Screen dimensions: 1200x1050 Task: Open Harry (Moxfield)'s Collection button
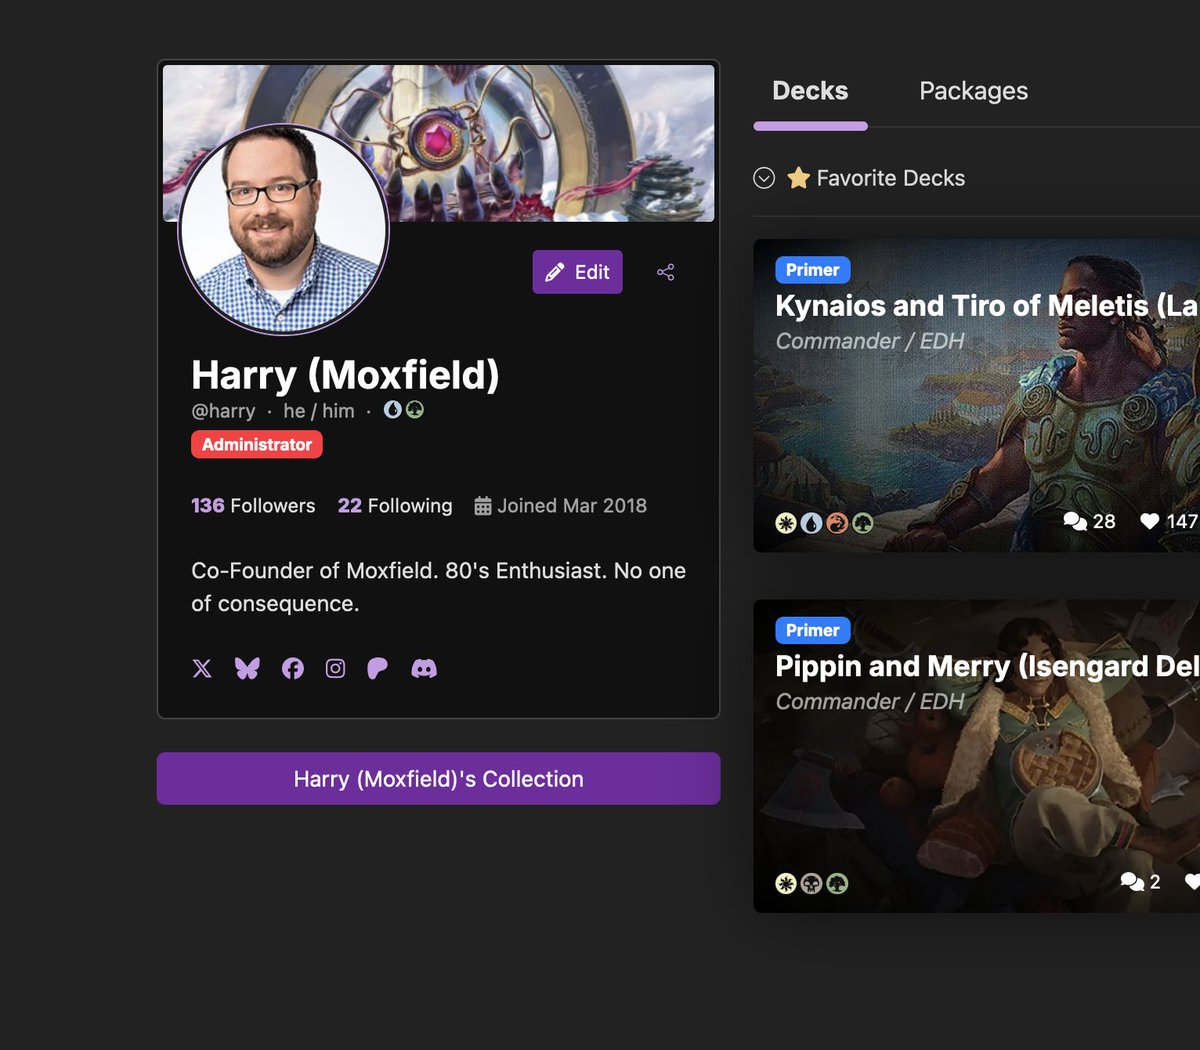[x=438, y=779]
